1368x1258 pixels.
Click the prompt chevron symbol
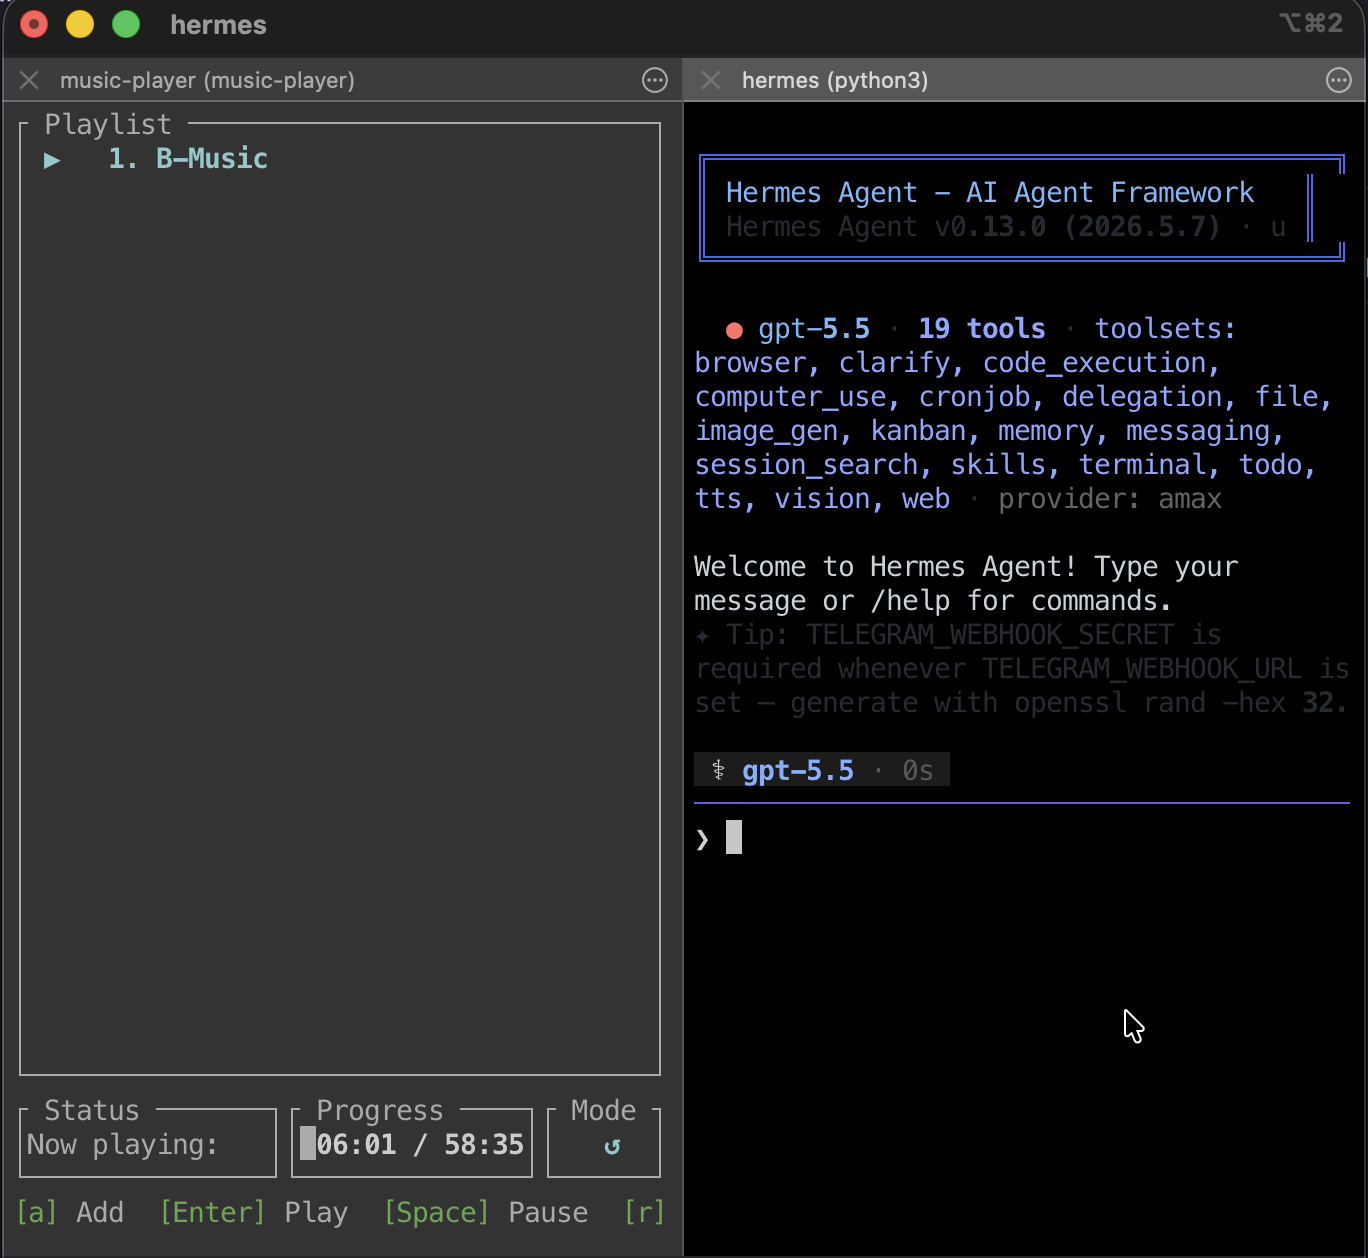(x=702, y=839)
